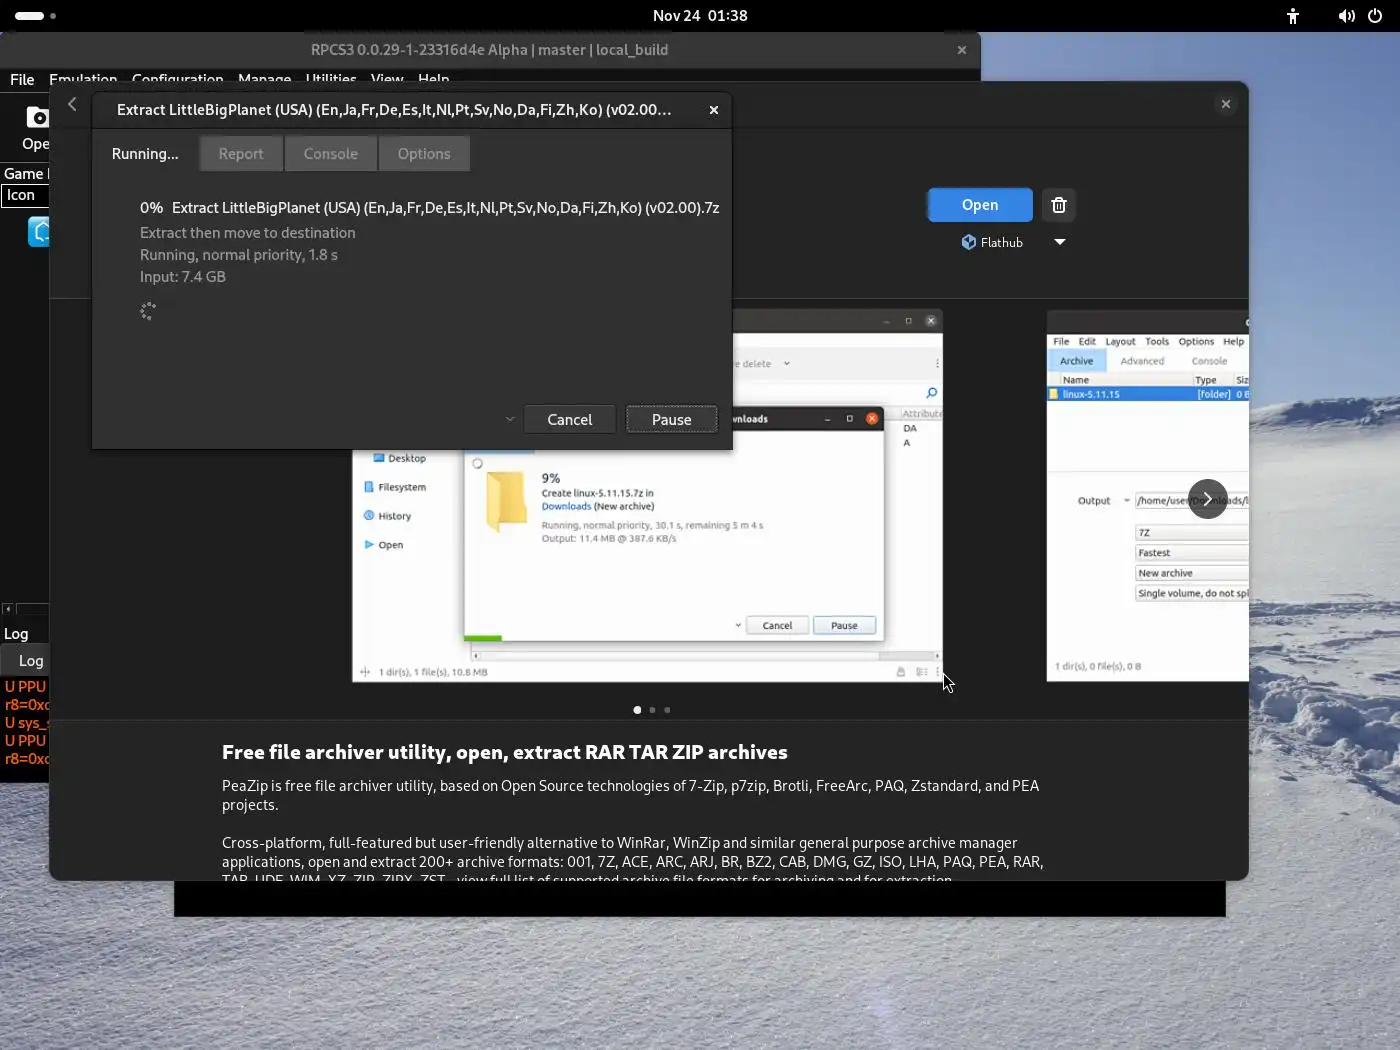Screen dimensions: 1400x1050
Task: Click the power icon in top bar
Action: tap(1375, 16)
